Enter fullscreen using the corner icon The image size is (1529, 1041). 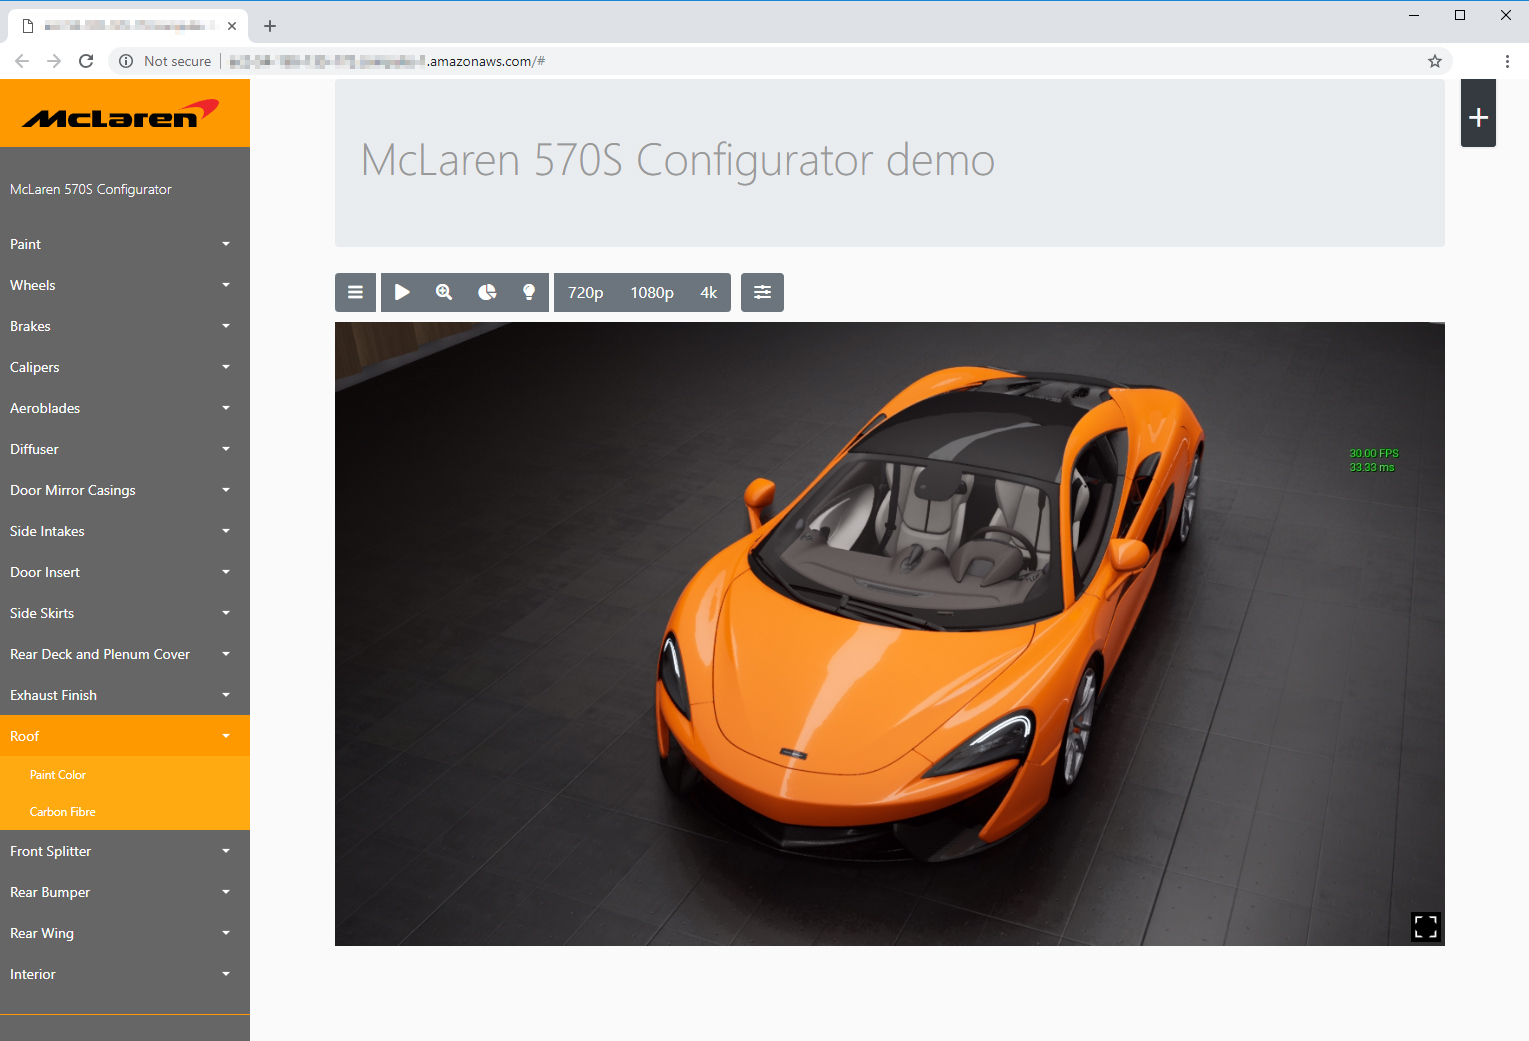[x=1425, y=927]
